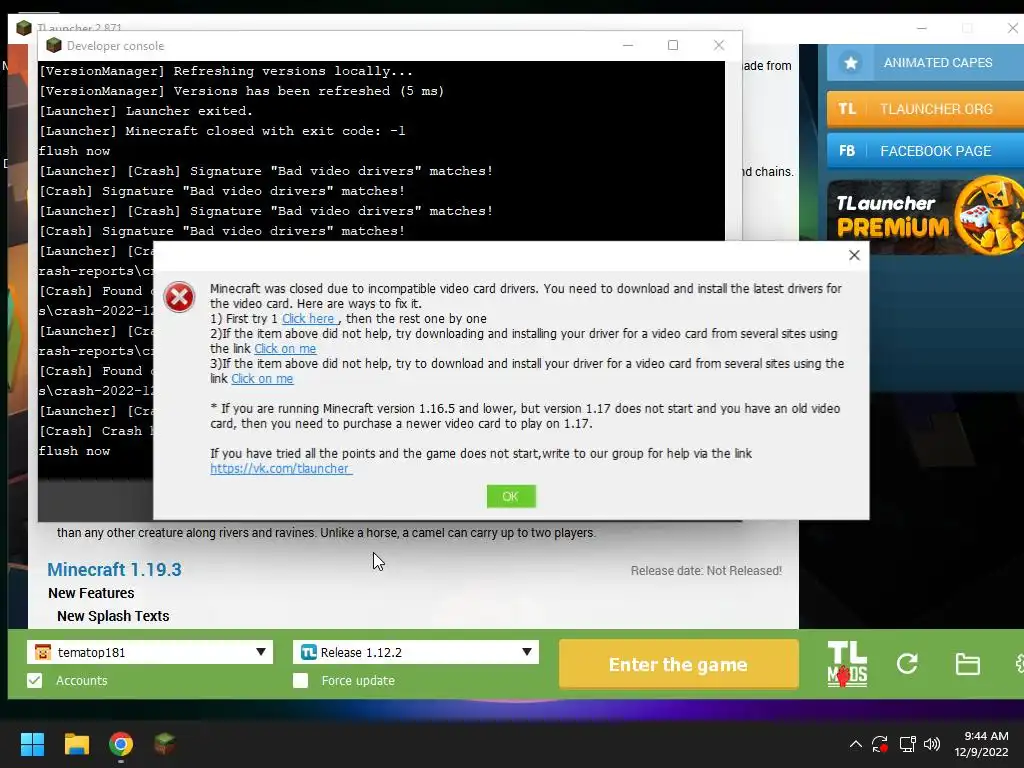
Task: Click console line 'Launcher exited.'
Action: 146,111
